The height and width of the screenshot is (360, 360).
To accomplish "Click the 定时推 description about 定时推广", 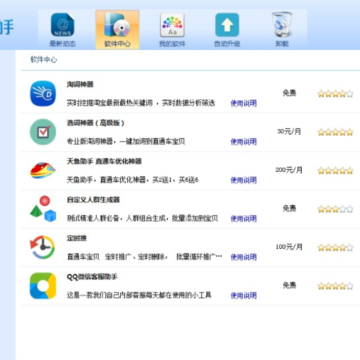I will click(144, 257).
